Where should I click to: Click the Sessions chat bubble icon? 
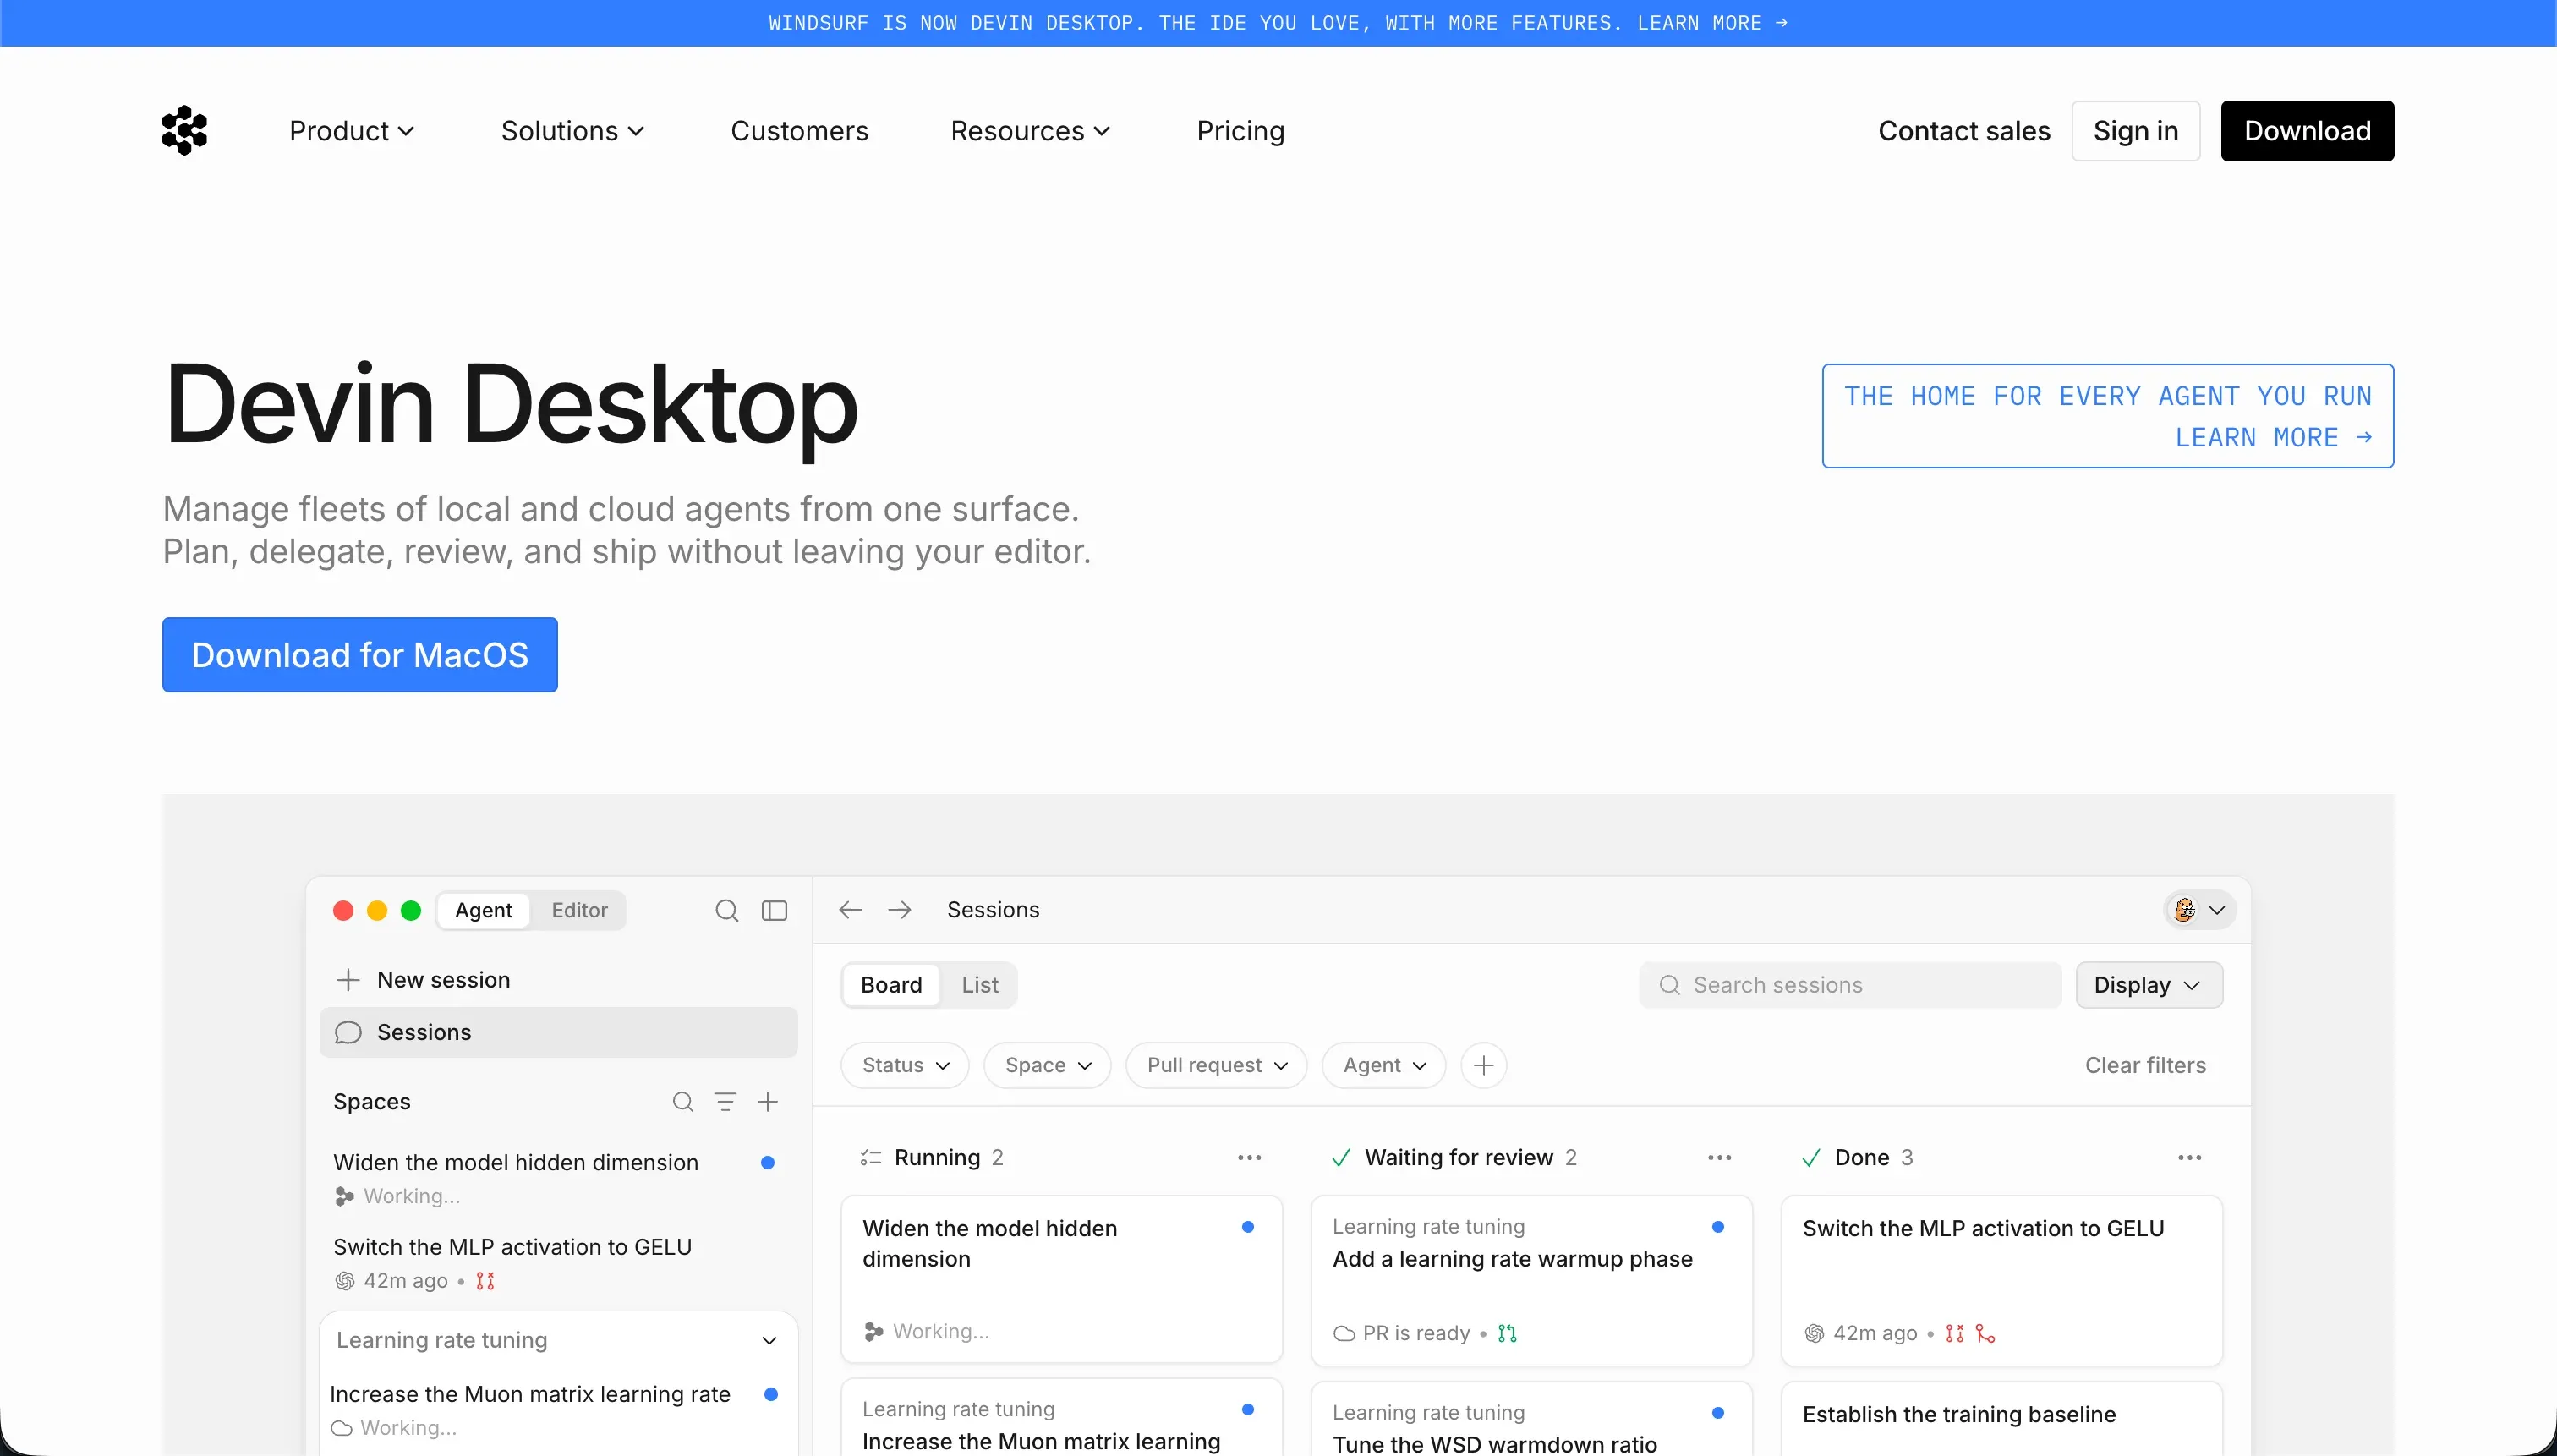(x=348, y=1032)
